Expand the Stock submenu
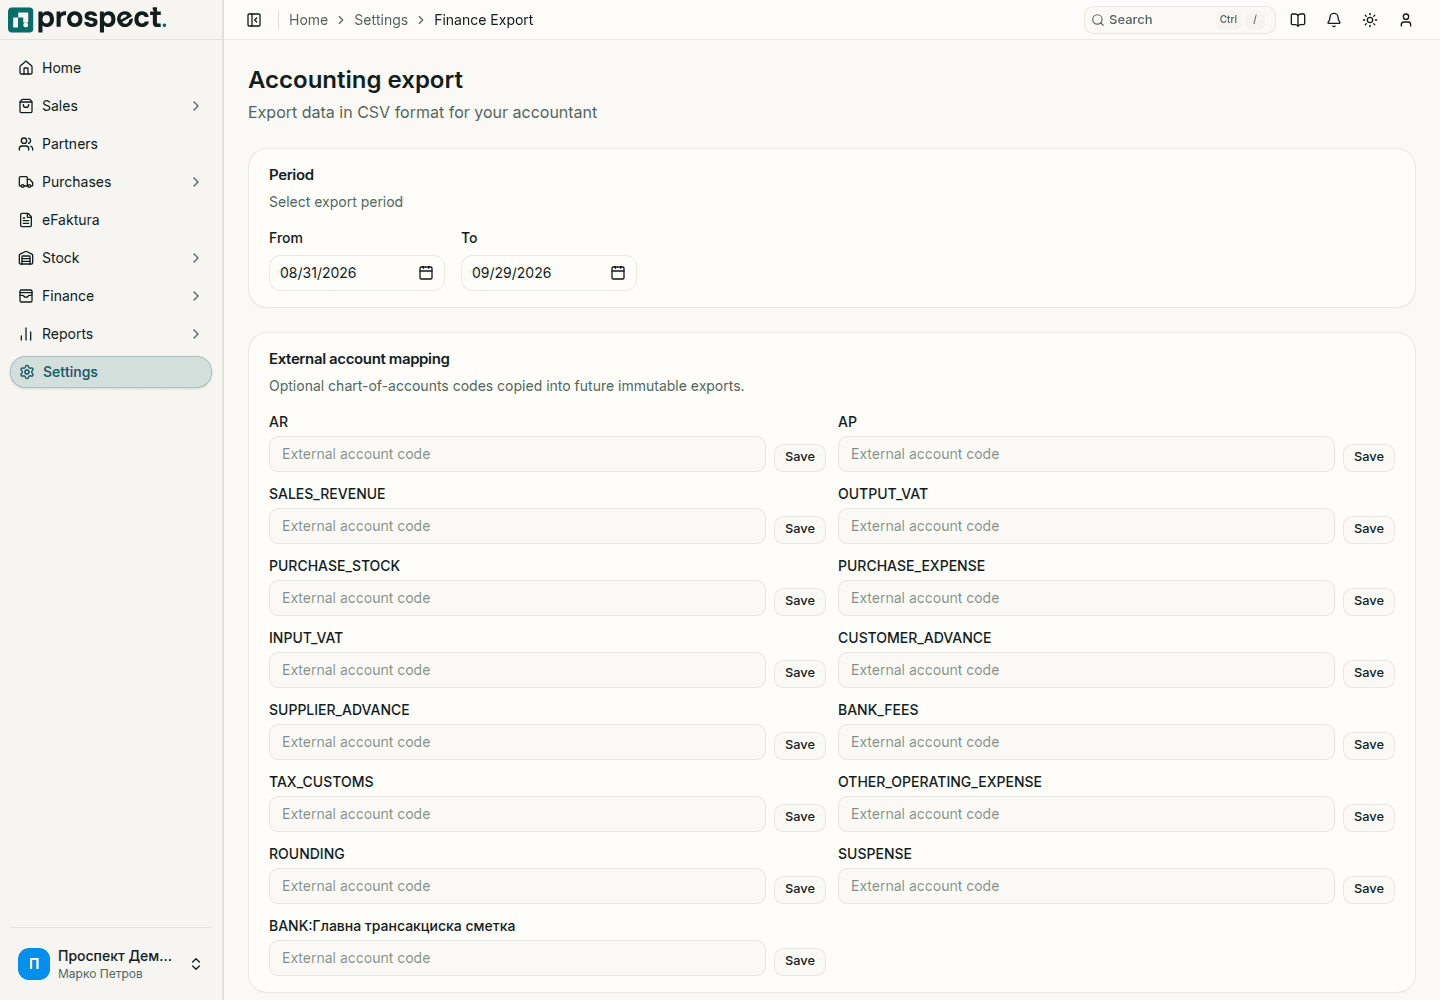 click(196, 258)
